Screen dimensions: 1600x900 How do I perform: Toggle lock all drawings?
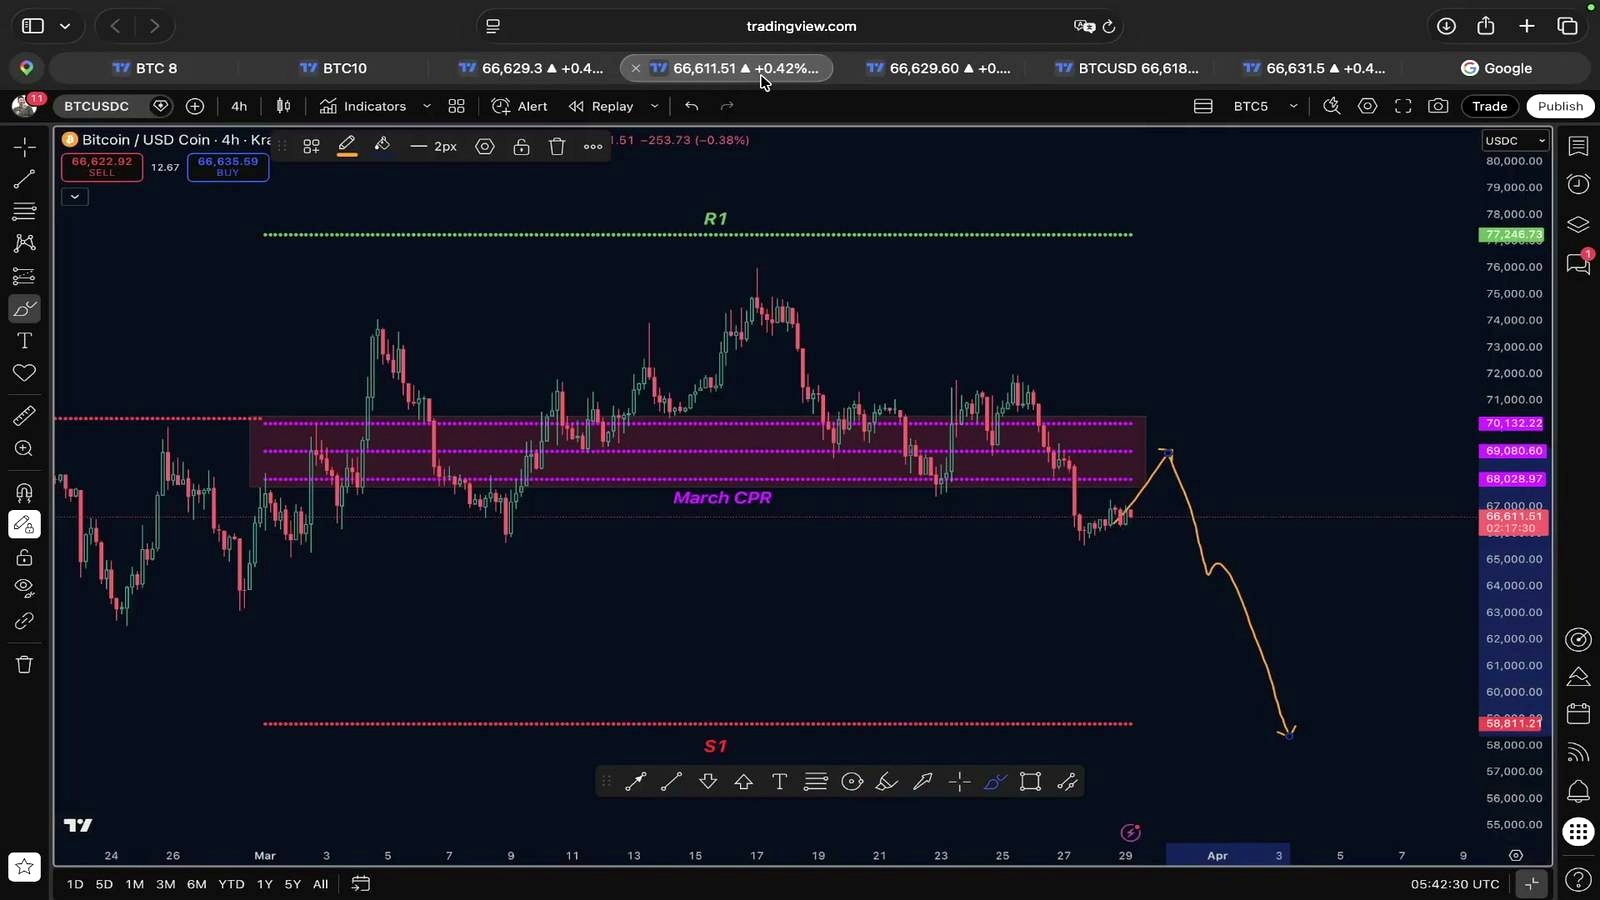click(24, 557)
